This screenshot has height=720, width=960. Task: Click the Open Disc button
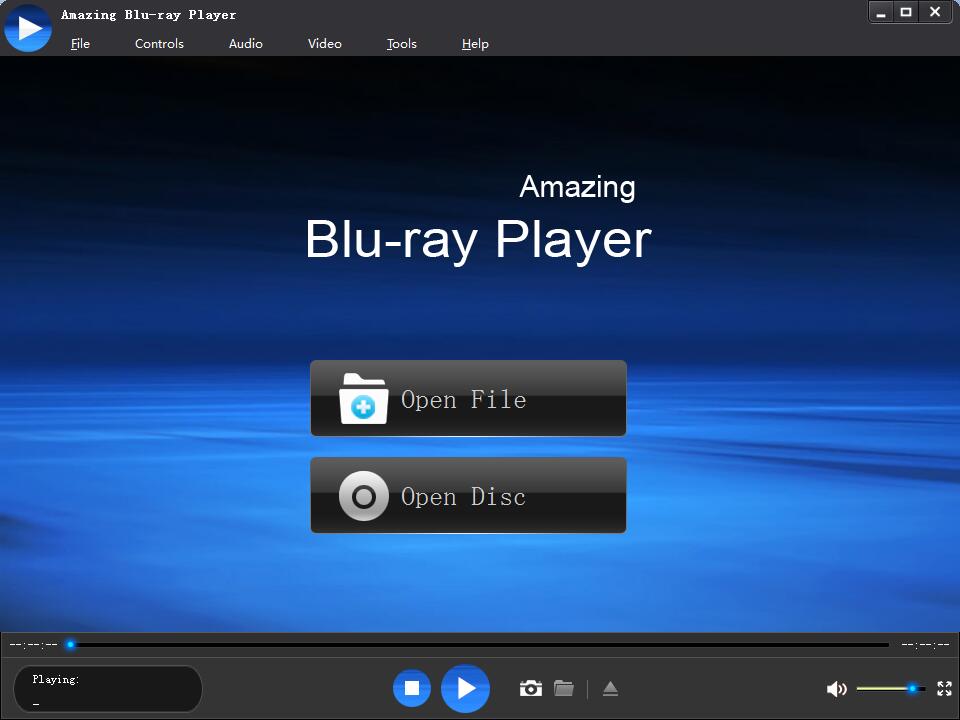click(x=468, y=495)
